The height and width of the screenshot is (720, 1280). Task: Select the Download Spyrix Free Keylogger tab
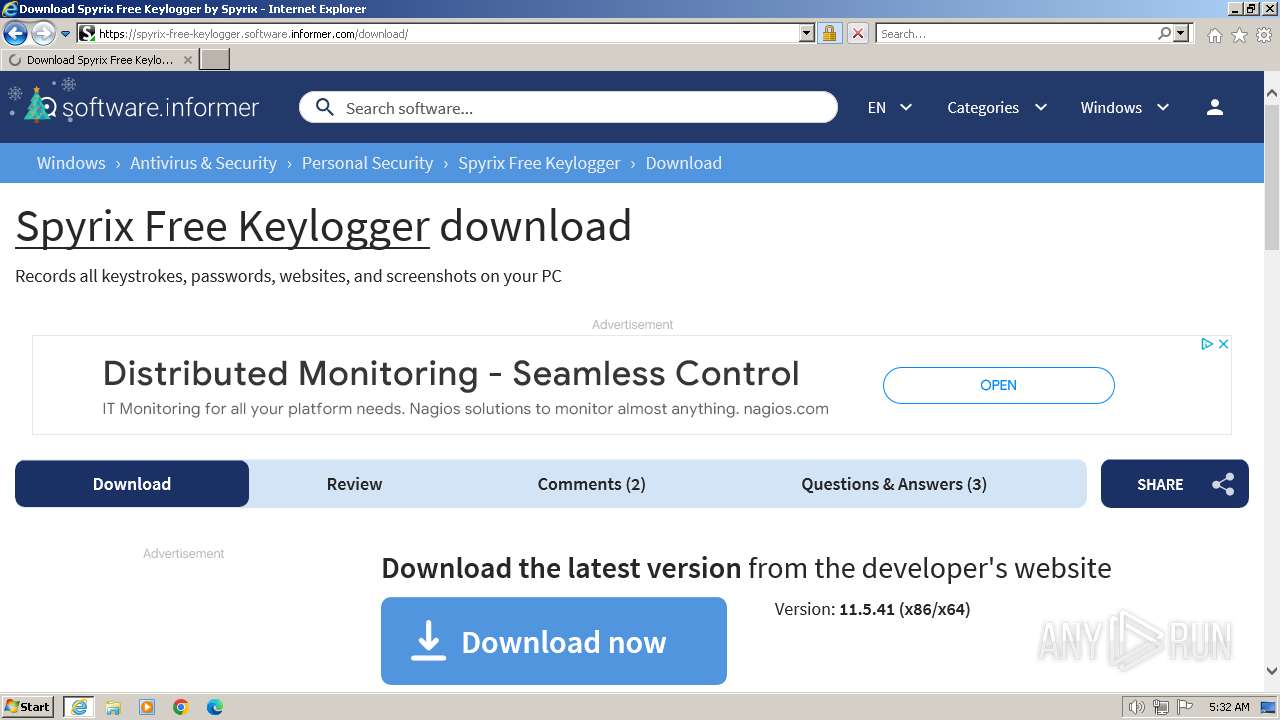[99, 60]
